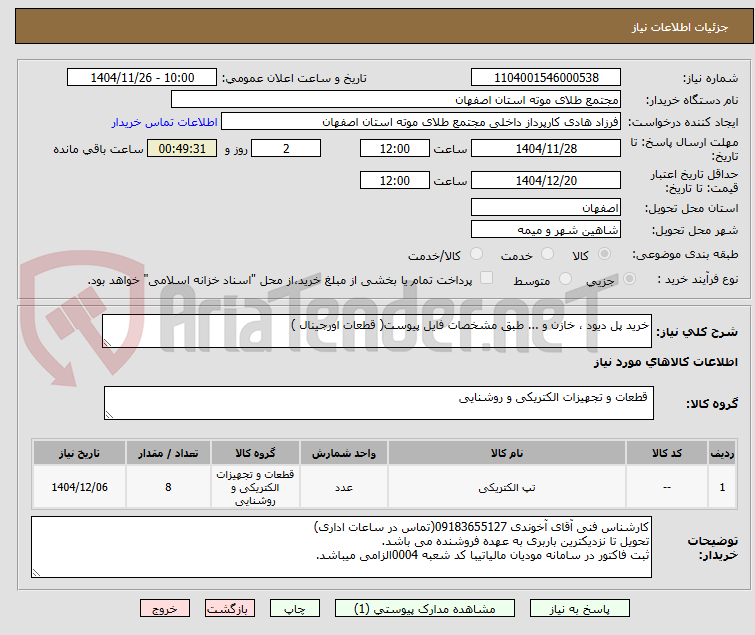The height and width of the screenshot is (635, 755).
Task: Click the تعداد / مقدار column header
Action: (x=168, y=453)
